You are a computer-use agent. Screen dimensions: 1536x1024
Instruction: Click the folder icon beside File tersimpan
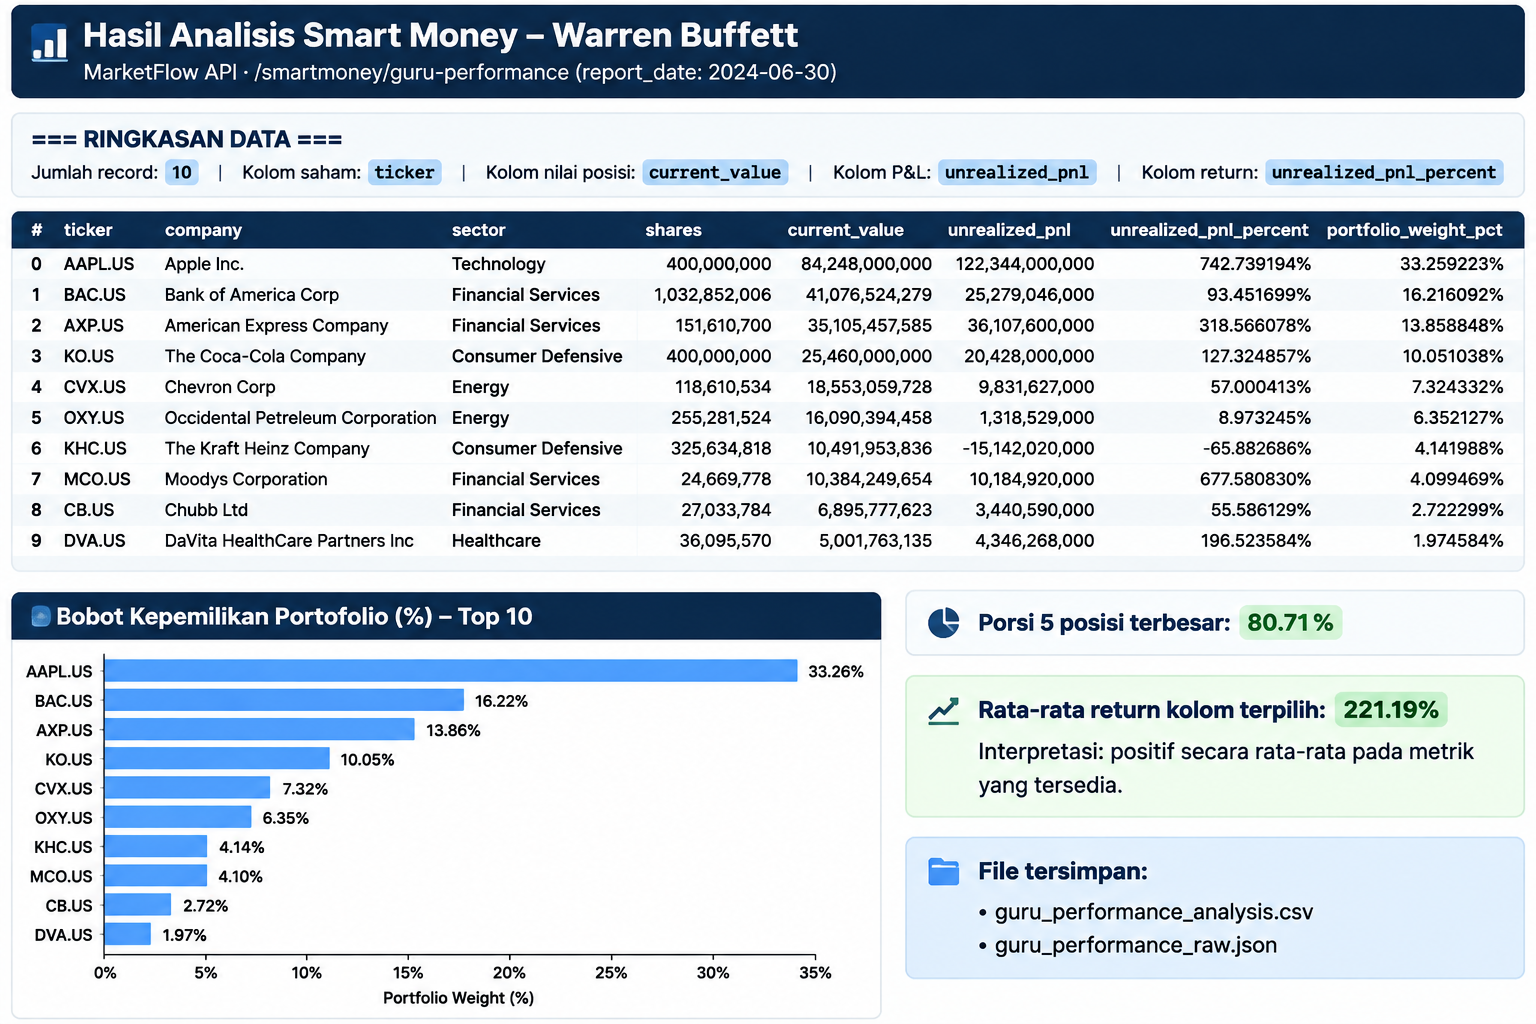(x=943, y=872)
